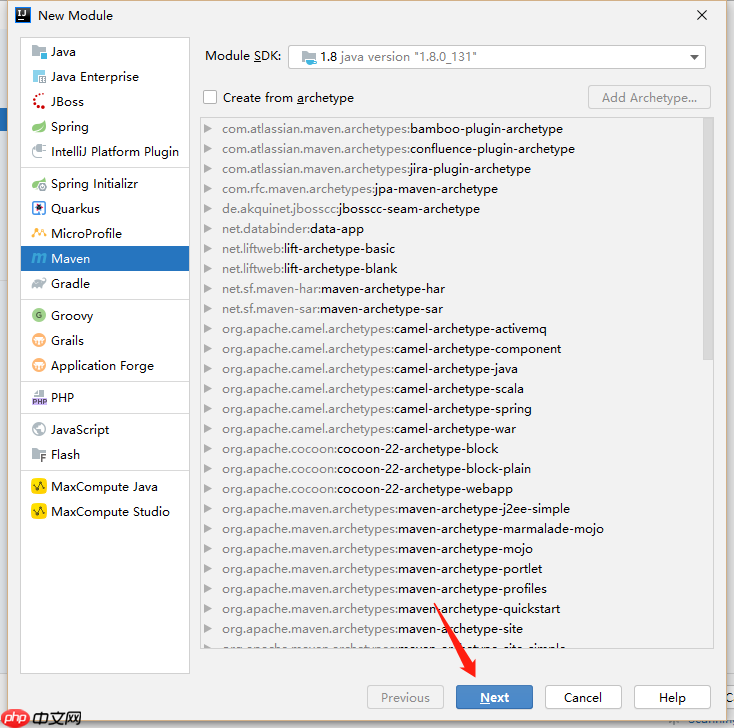734x728 pixels.
Task: Click the Spring Initializr icon
Action: pyautogui.click(x=39, y=184)
